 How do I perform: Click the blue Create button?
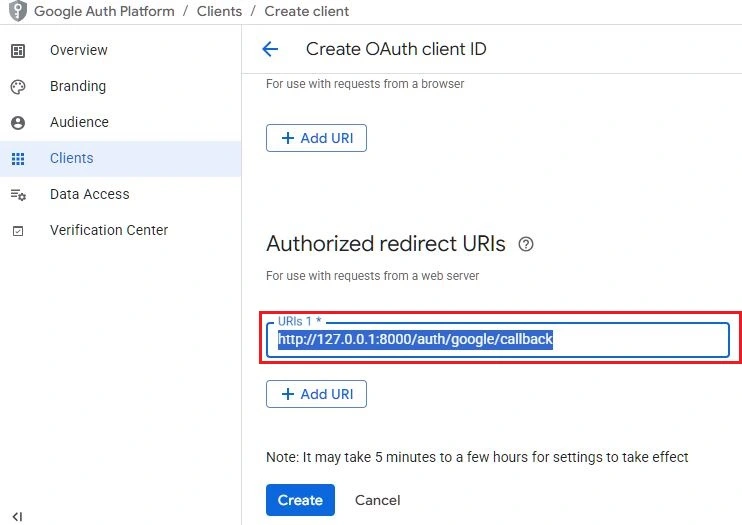point(300,500)
